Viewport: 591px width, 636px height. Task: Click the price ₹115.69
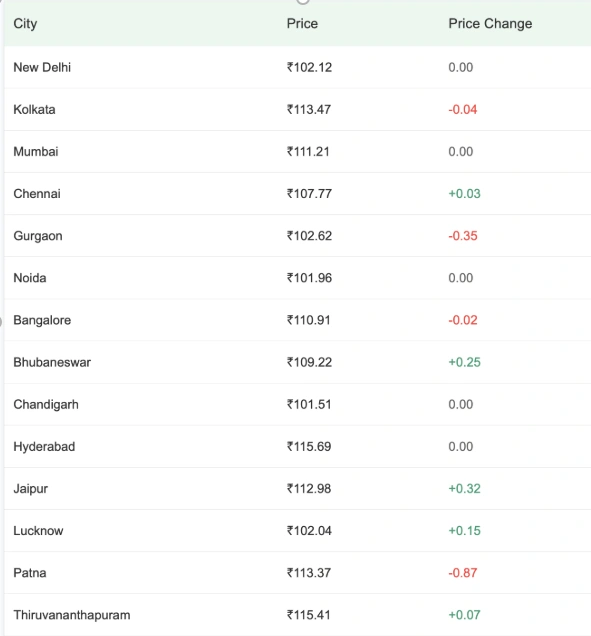coord(309,447)
